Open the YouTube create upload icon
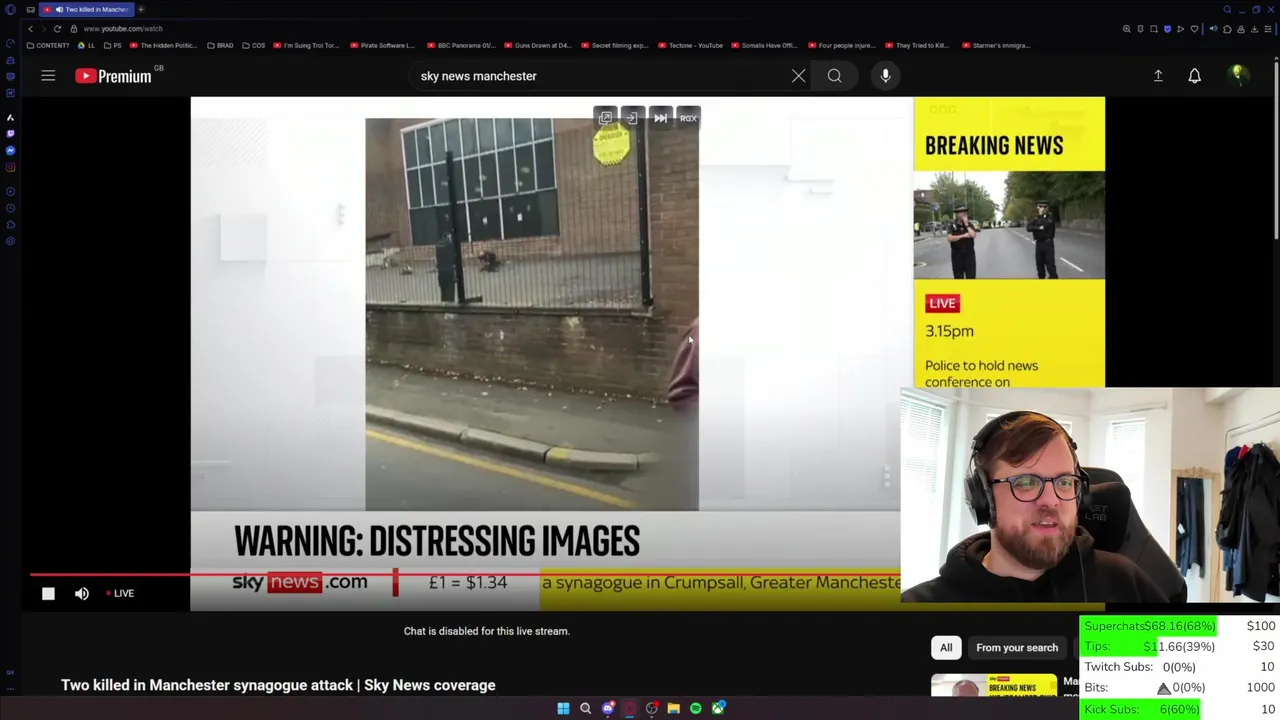The height and width of the screenshot is (720, 1280). (1158, 76)
